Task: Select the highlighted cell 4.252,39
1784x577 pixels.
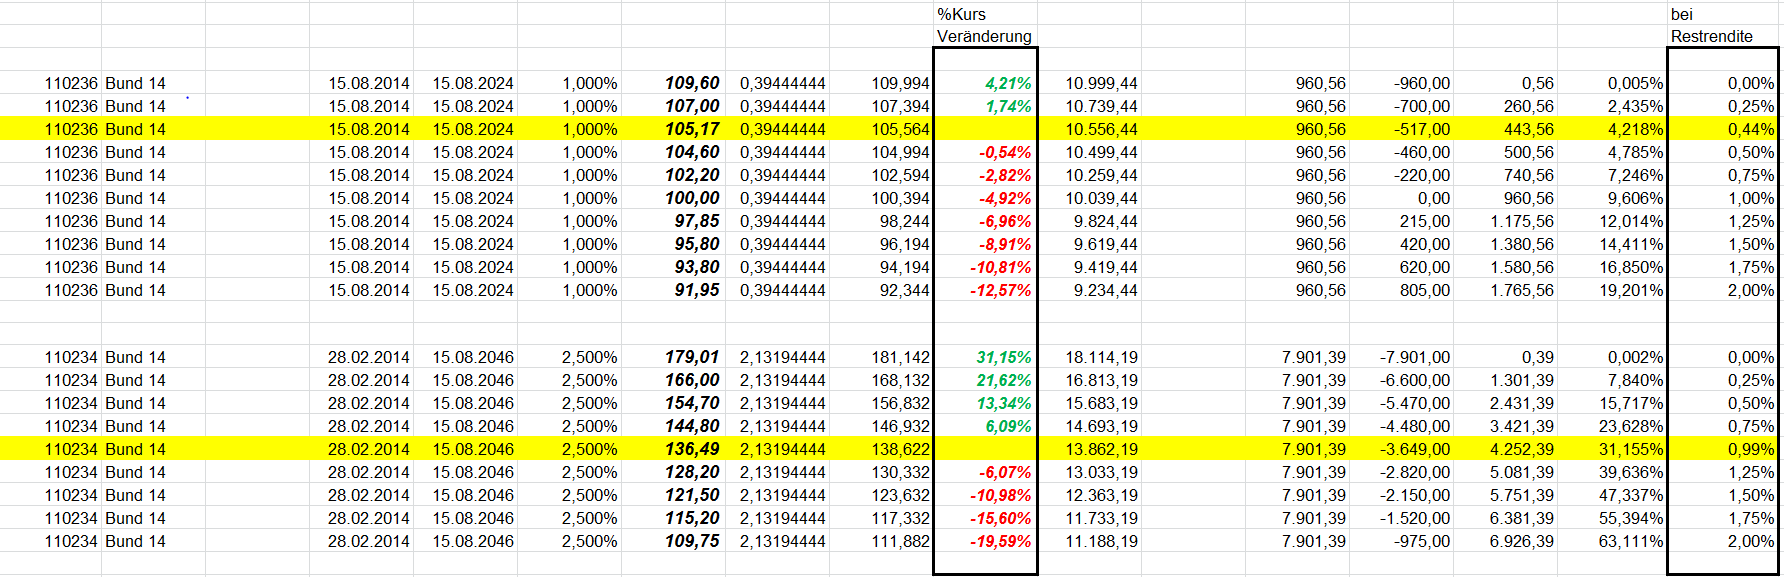Action: (x=1505, y=449)
